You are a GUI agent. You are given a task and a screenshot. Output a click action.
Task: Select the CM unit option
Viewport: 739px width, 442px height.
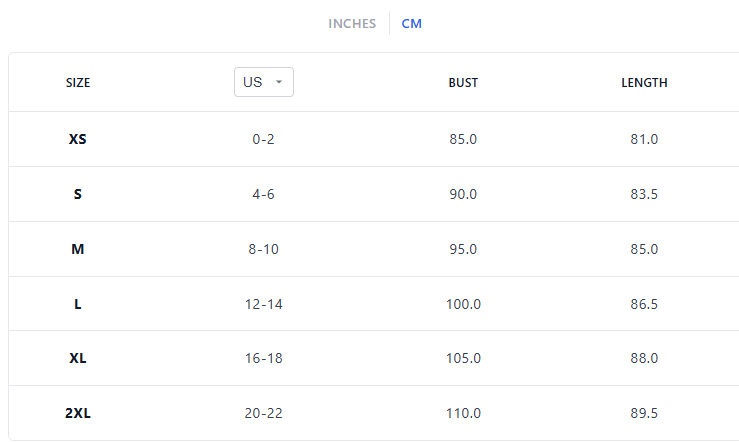click(412, 24)
